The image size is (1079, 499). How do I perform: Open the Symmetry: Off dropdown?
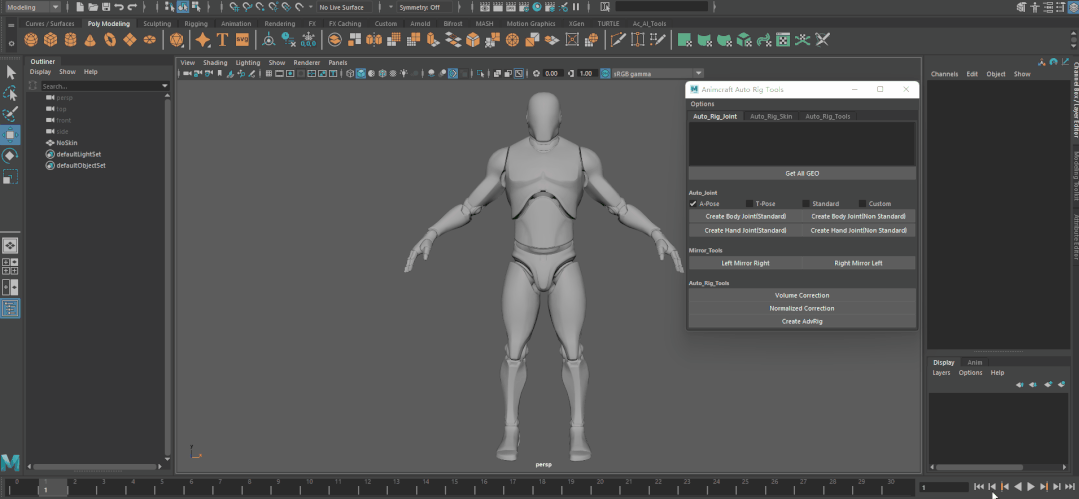[425, 7]
